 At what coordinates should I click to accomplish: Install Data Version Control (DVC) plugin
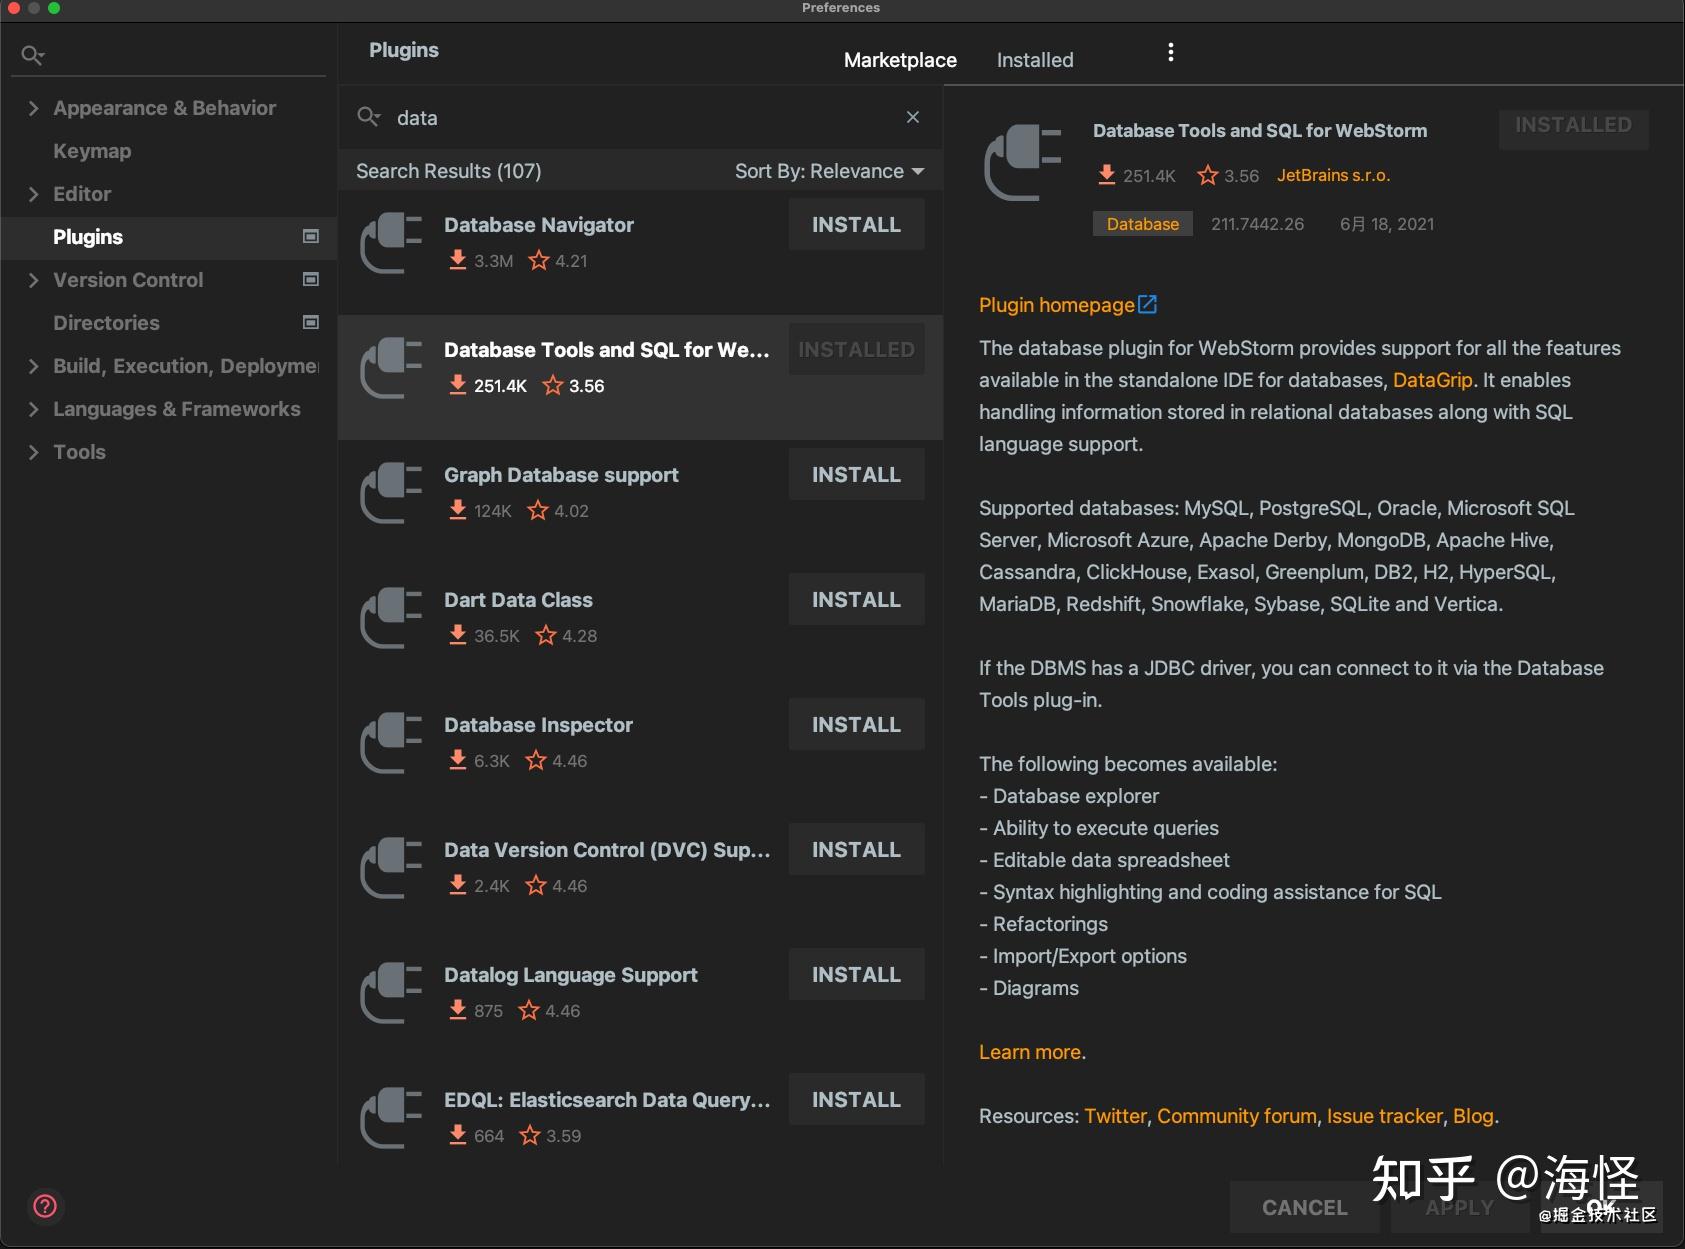(856, 849)
